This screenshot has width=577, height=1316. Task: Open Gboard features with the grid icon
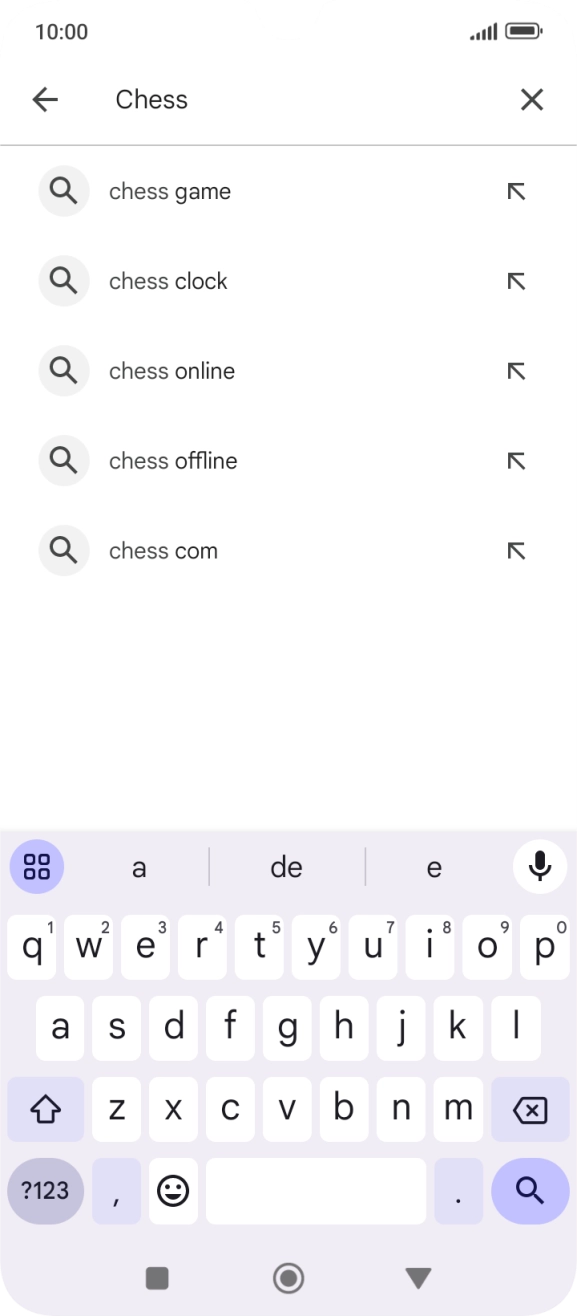pos(37,866)
